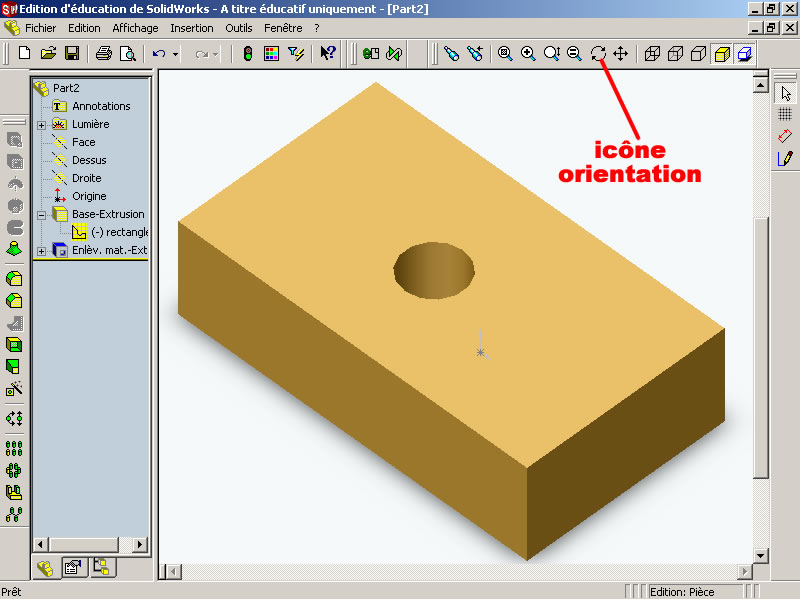Image resolution: width=800 pixels, height=600 pixels.
Task: Open the Edit Color palette icon
Action: tap(271, 53)
